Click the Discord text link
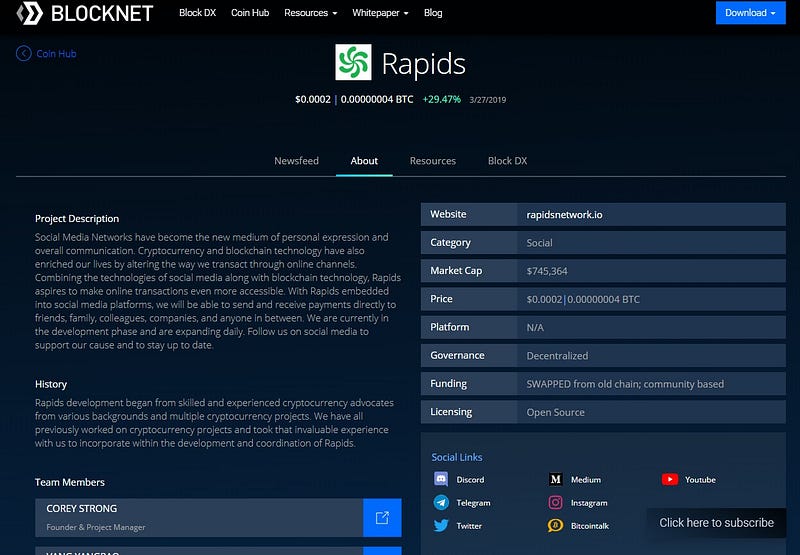Image resolution: width=800 pixels, height=555 pixels. 470,480
